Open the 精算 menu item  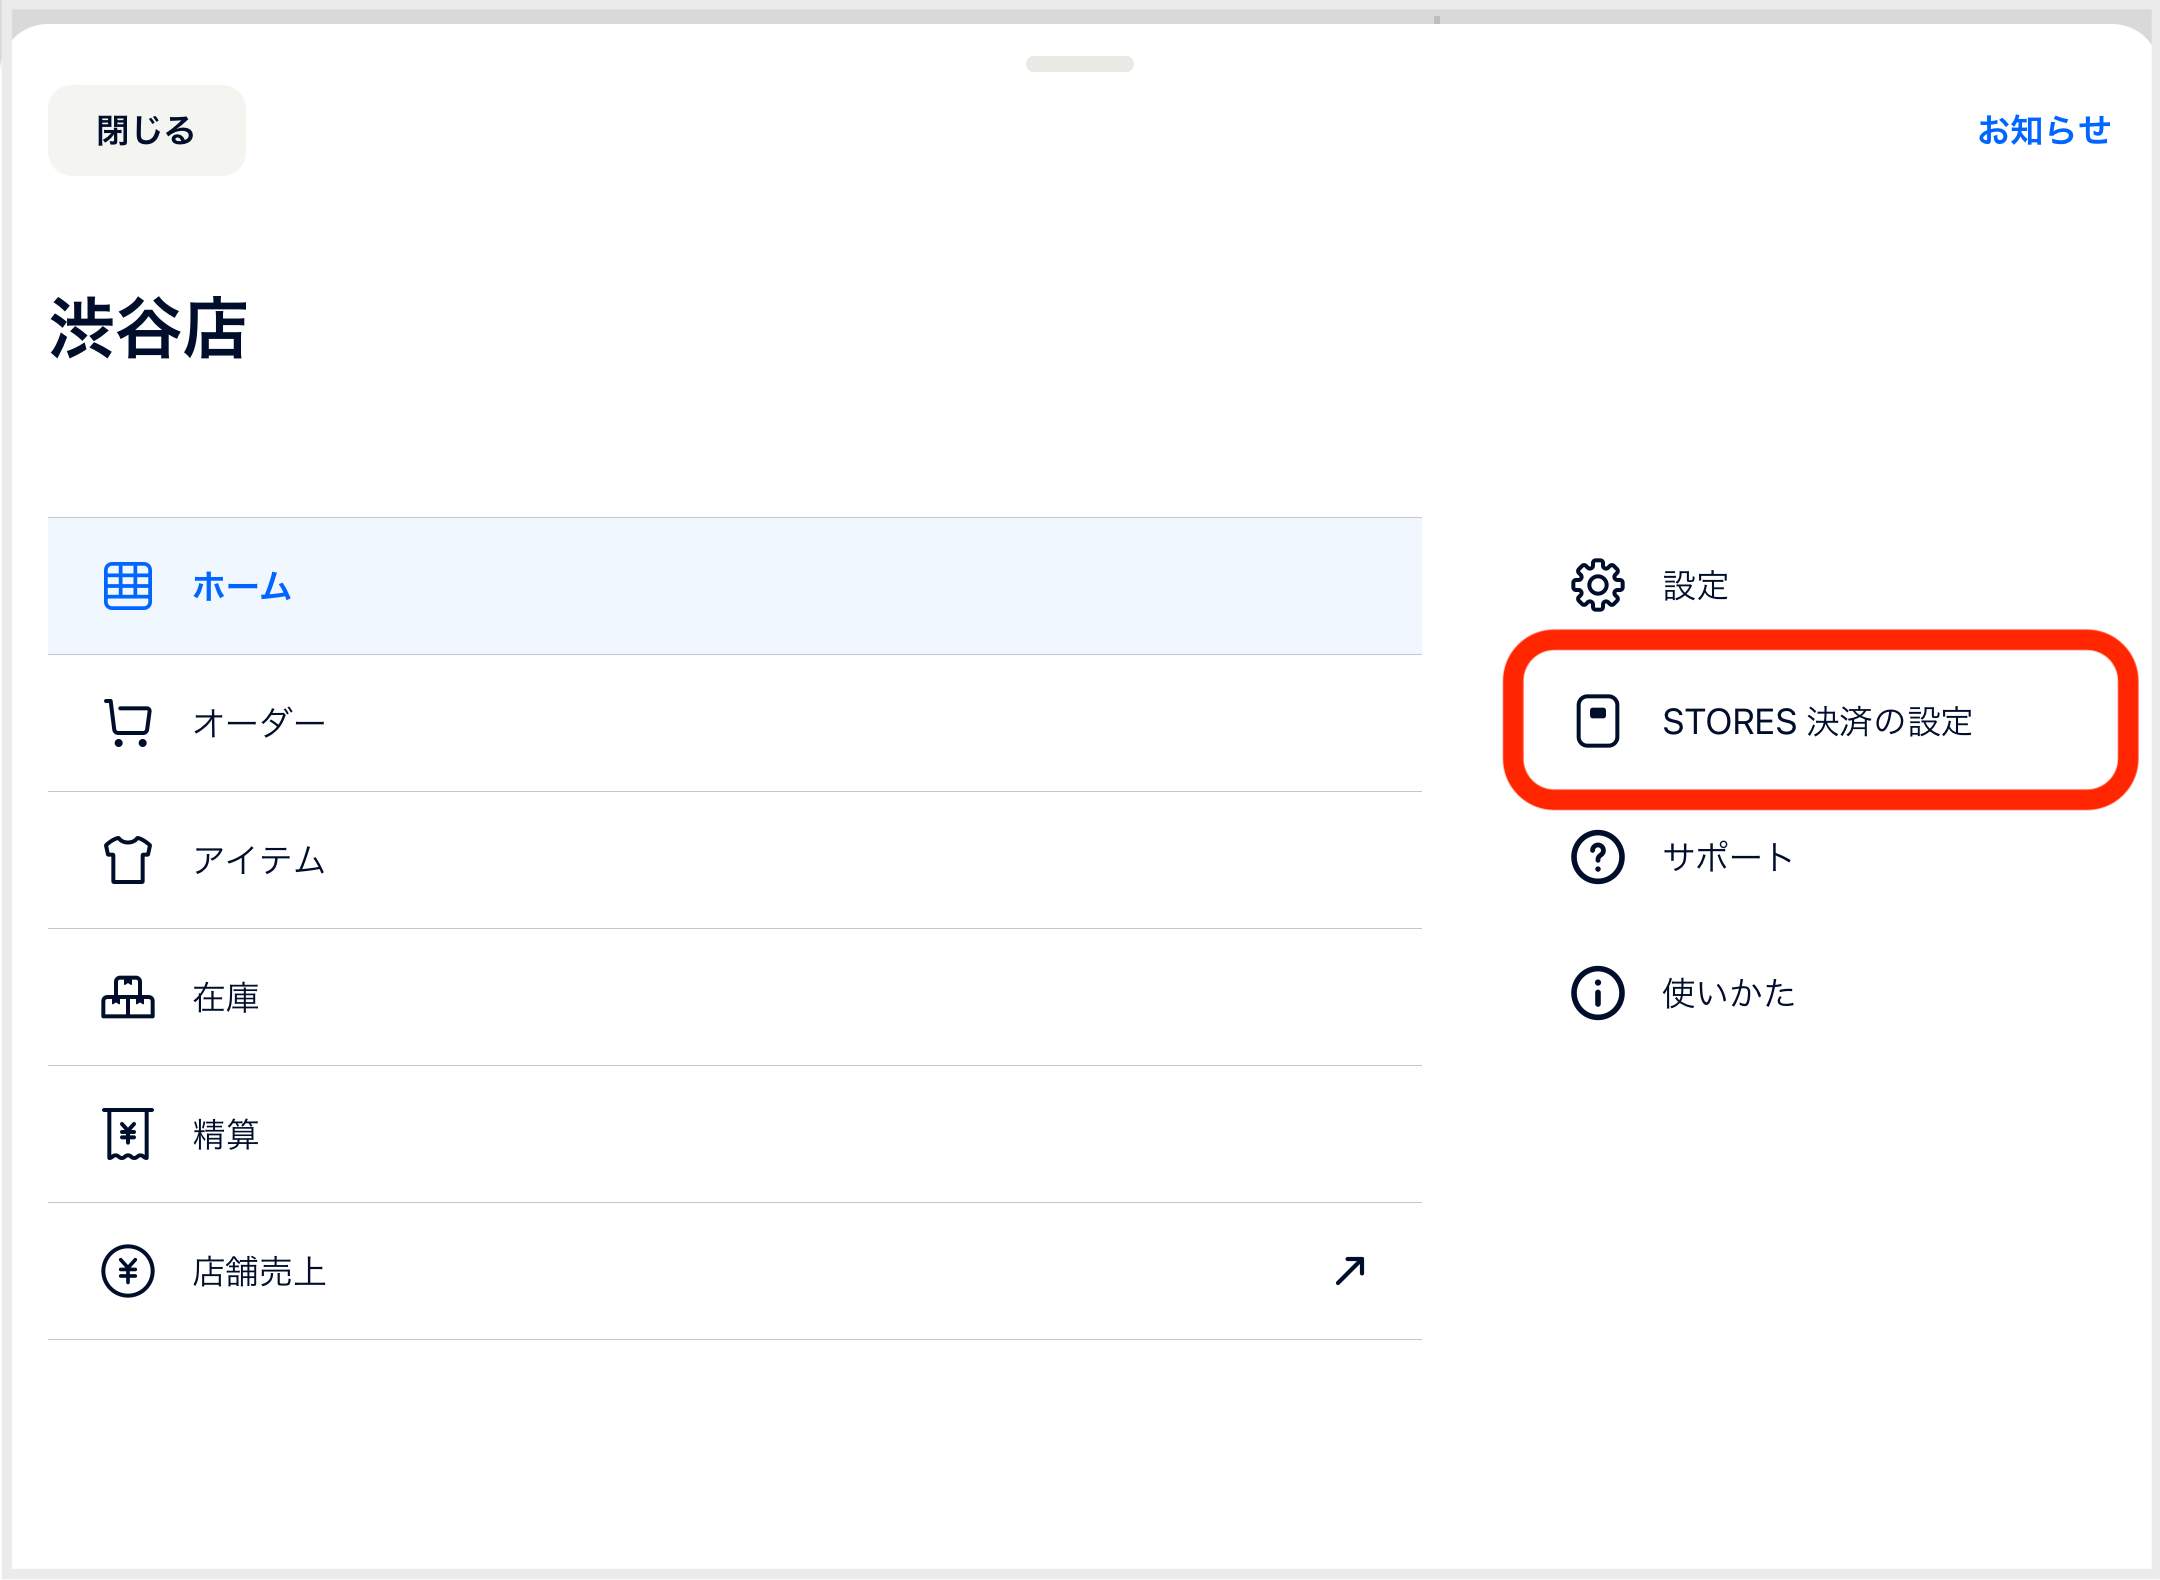pyautogui.click(x=735, y=1134)
